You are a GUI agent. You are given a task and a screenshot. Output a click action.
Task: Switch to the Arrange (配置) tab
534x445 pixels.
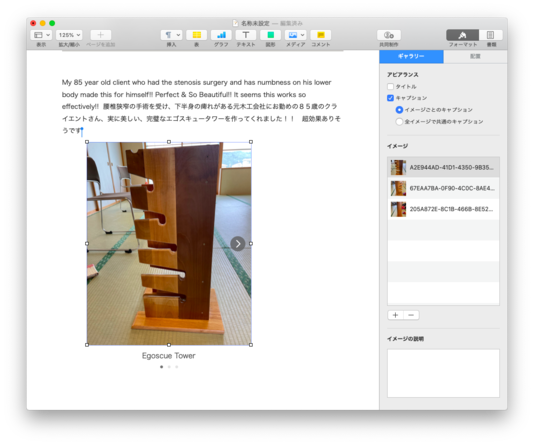[x=475, y=57]
